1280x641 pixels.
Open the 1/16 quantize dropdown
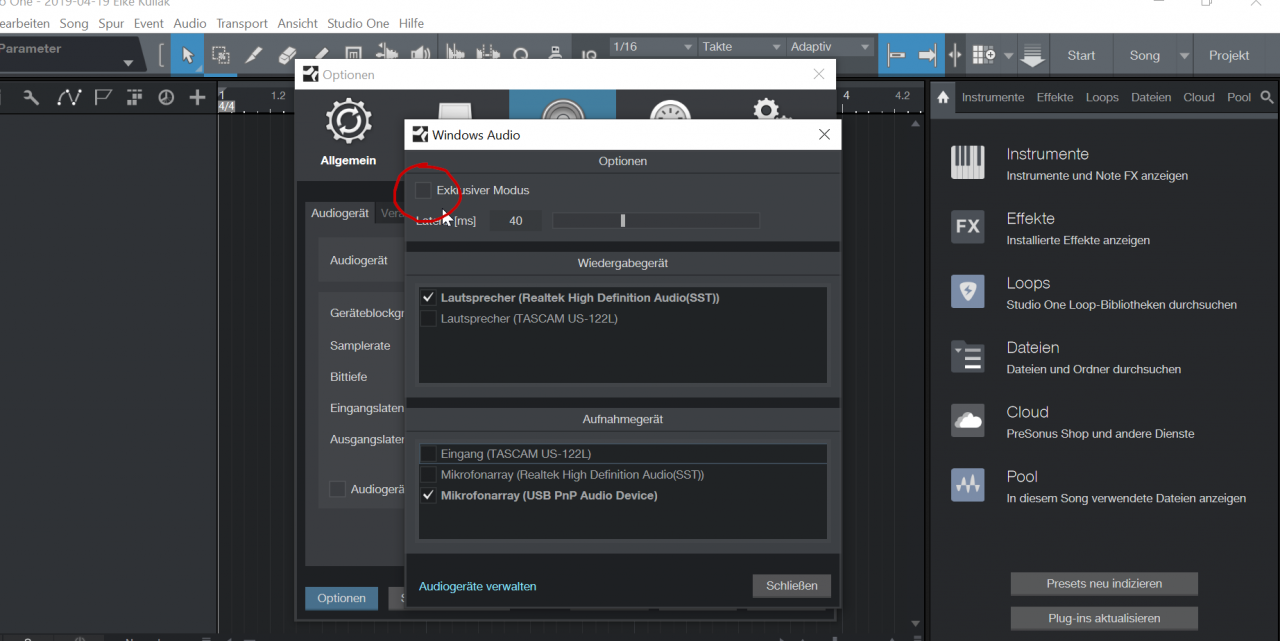pyautogui.click(x=652, y=47)
